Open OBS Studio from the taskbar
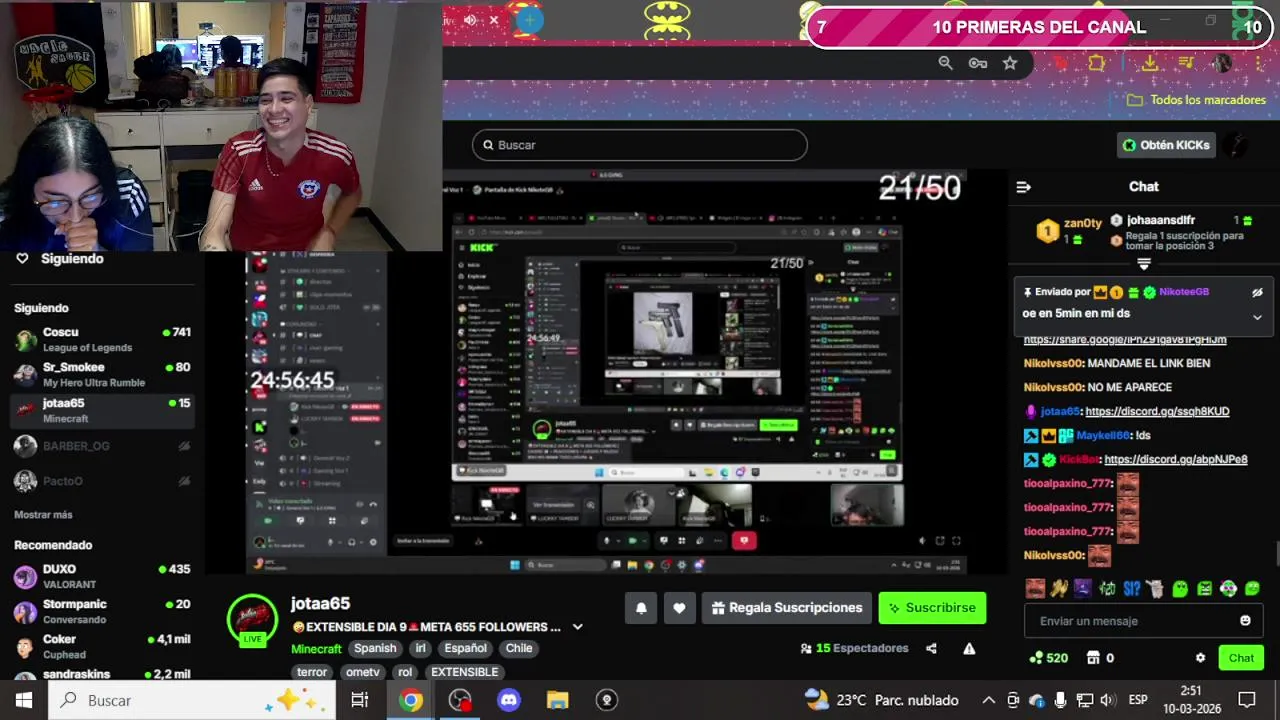This screenshot has width=1280, height=720. point(460,700)
